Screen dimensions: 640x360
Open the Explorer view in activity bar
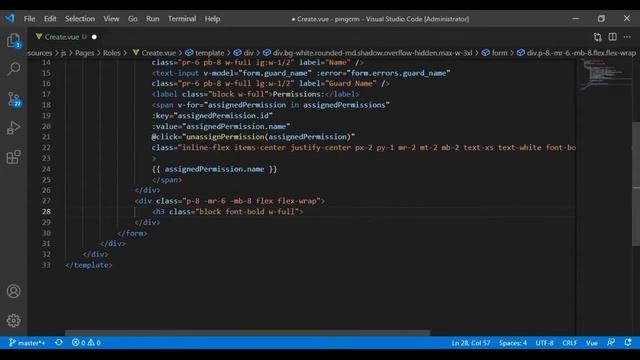pyautogui.click(x=13, y=40)
